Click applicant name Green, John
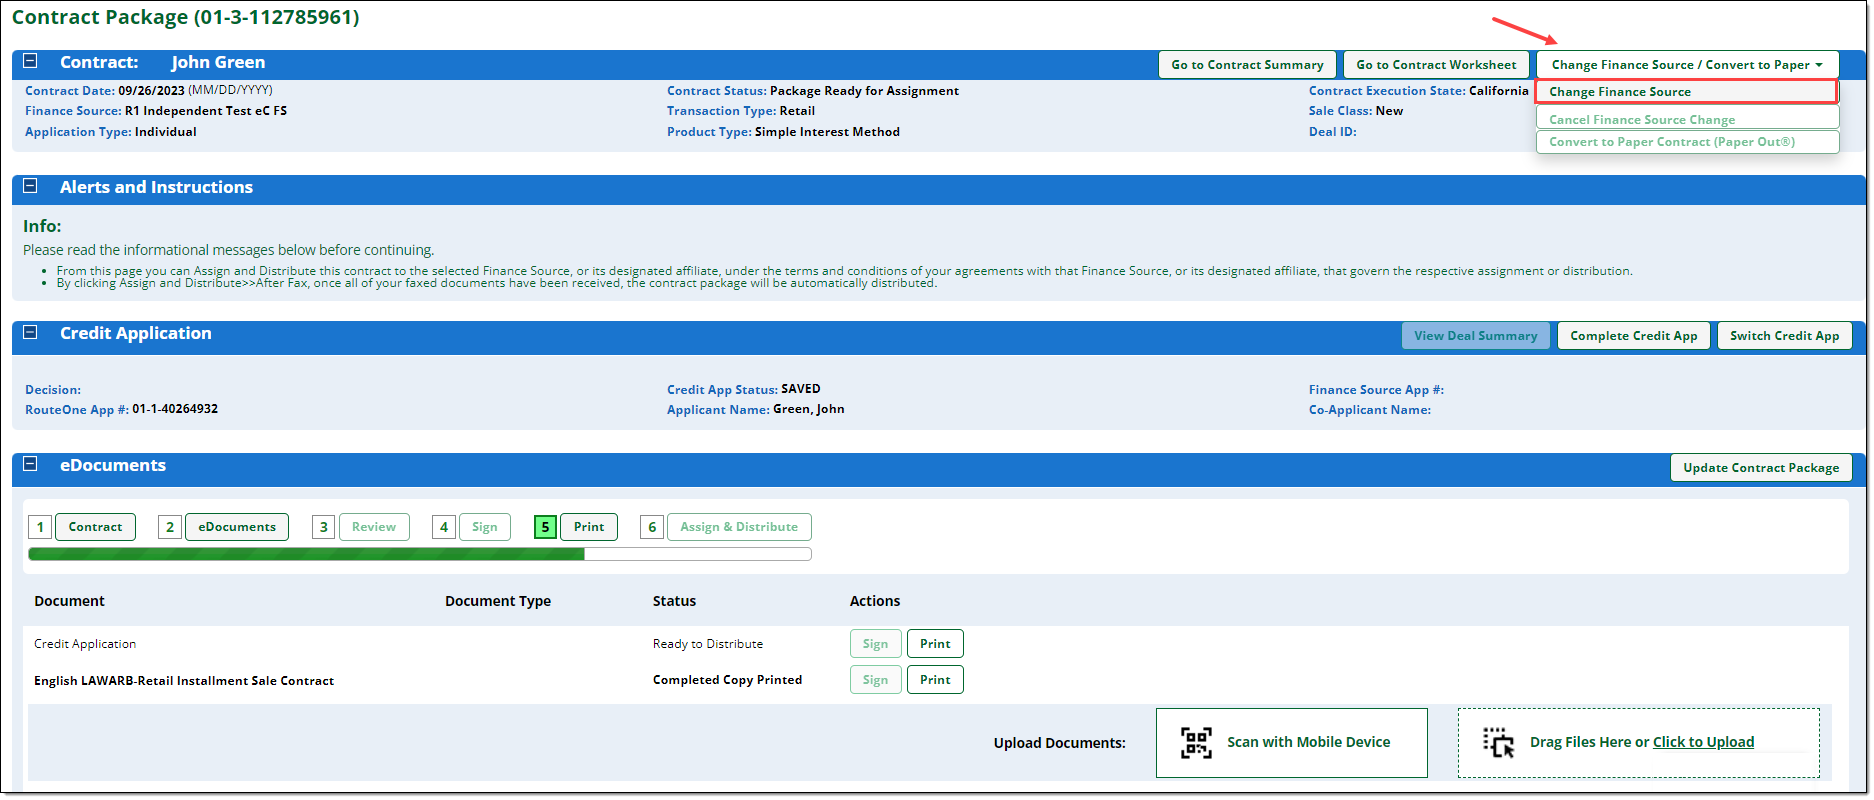The height and width of the screenshot is (800, 1874). click(x=808, y=409)
